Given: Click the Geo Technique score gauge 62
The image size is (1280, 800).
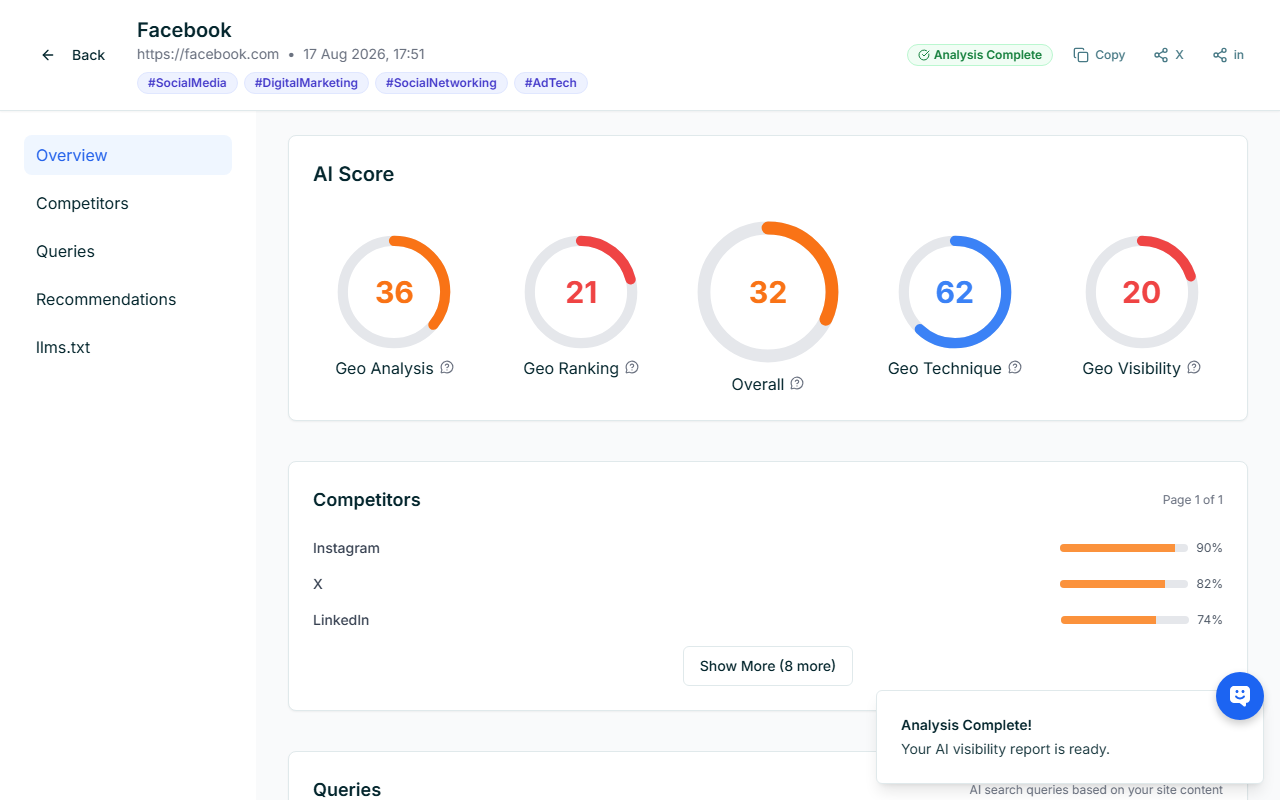Looking at the screenshot, I should (x=955, y=292).
